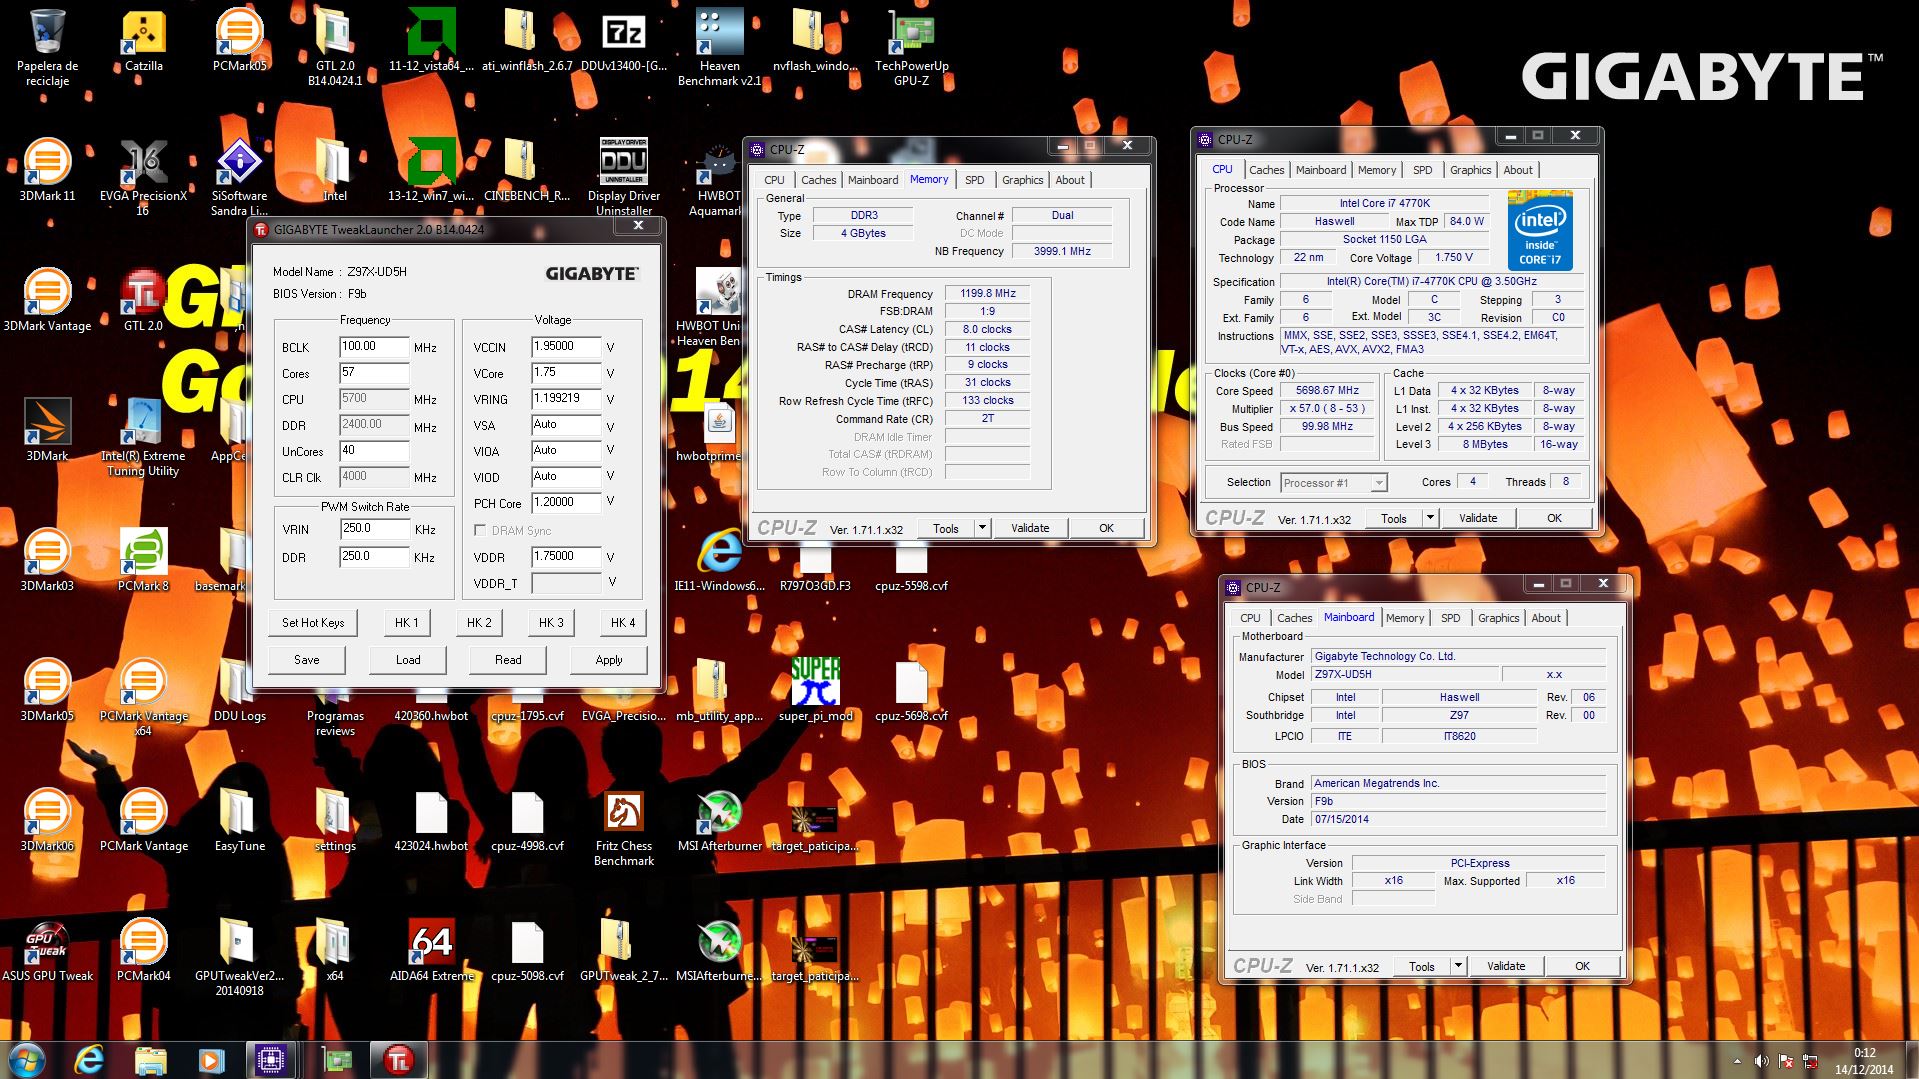Viewport: 1919px width, 1079px height.
Task: Open Windows Explorer in taskbar
Action: 150,1059
